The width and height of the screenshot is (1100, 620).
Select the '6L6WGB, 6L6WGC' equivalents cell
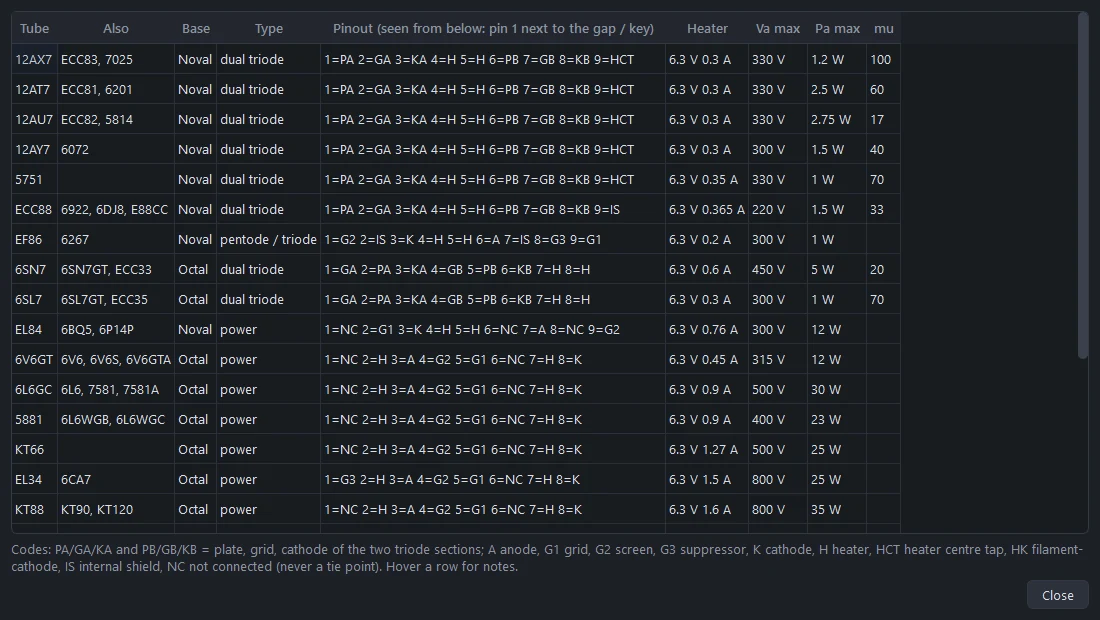116,419
